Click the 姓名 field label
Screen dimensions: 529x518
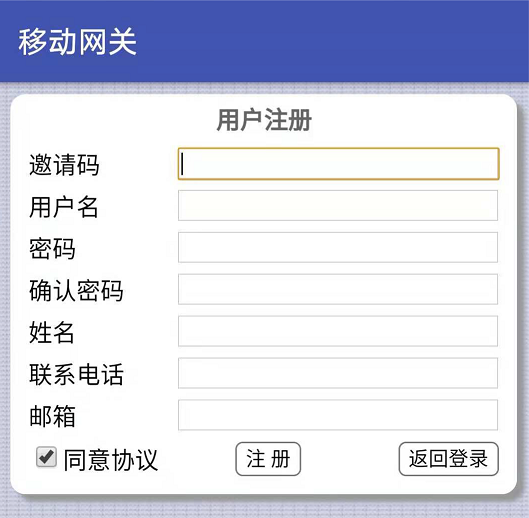(x=52, y=332)
